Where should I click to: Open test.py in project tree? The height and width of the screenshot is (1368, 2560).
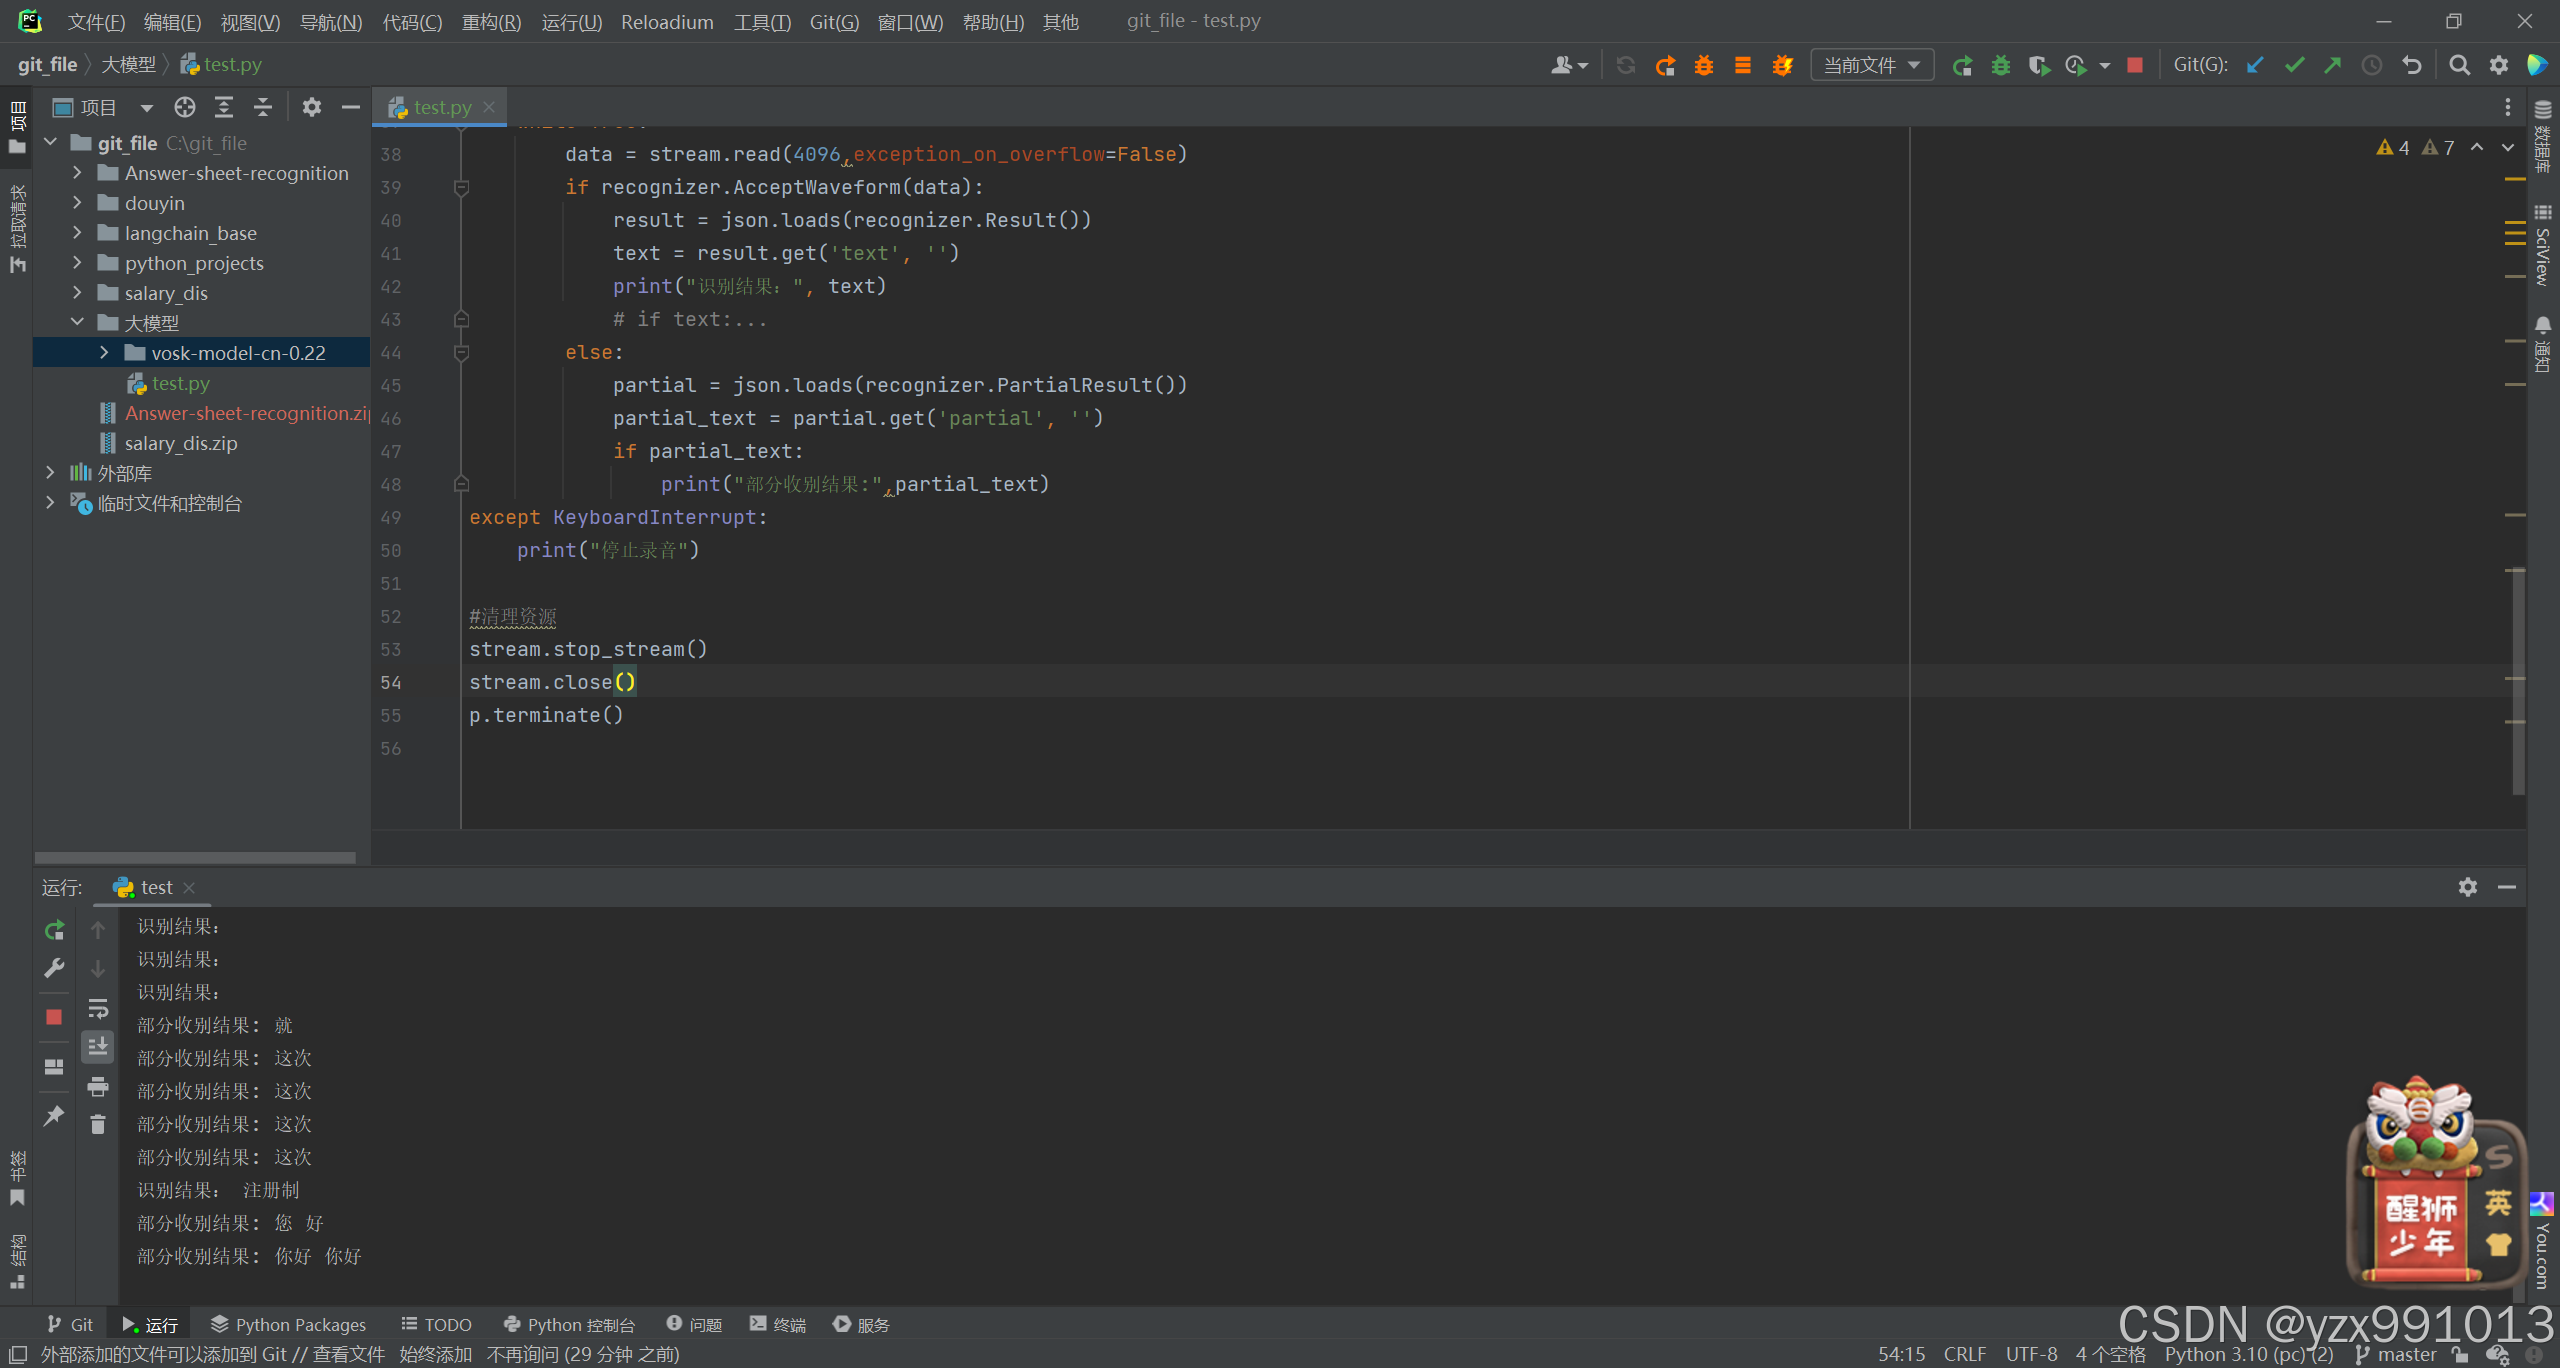click(180, 383)
